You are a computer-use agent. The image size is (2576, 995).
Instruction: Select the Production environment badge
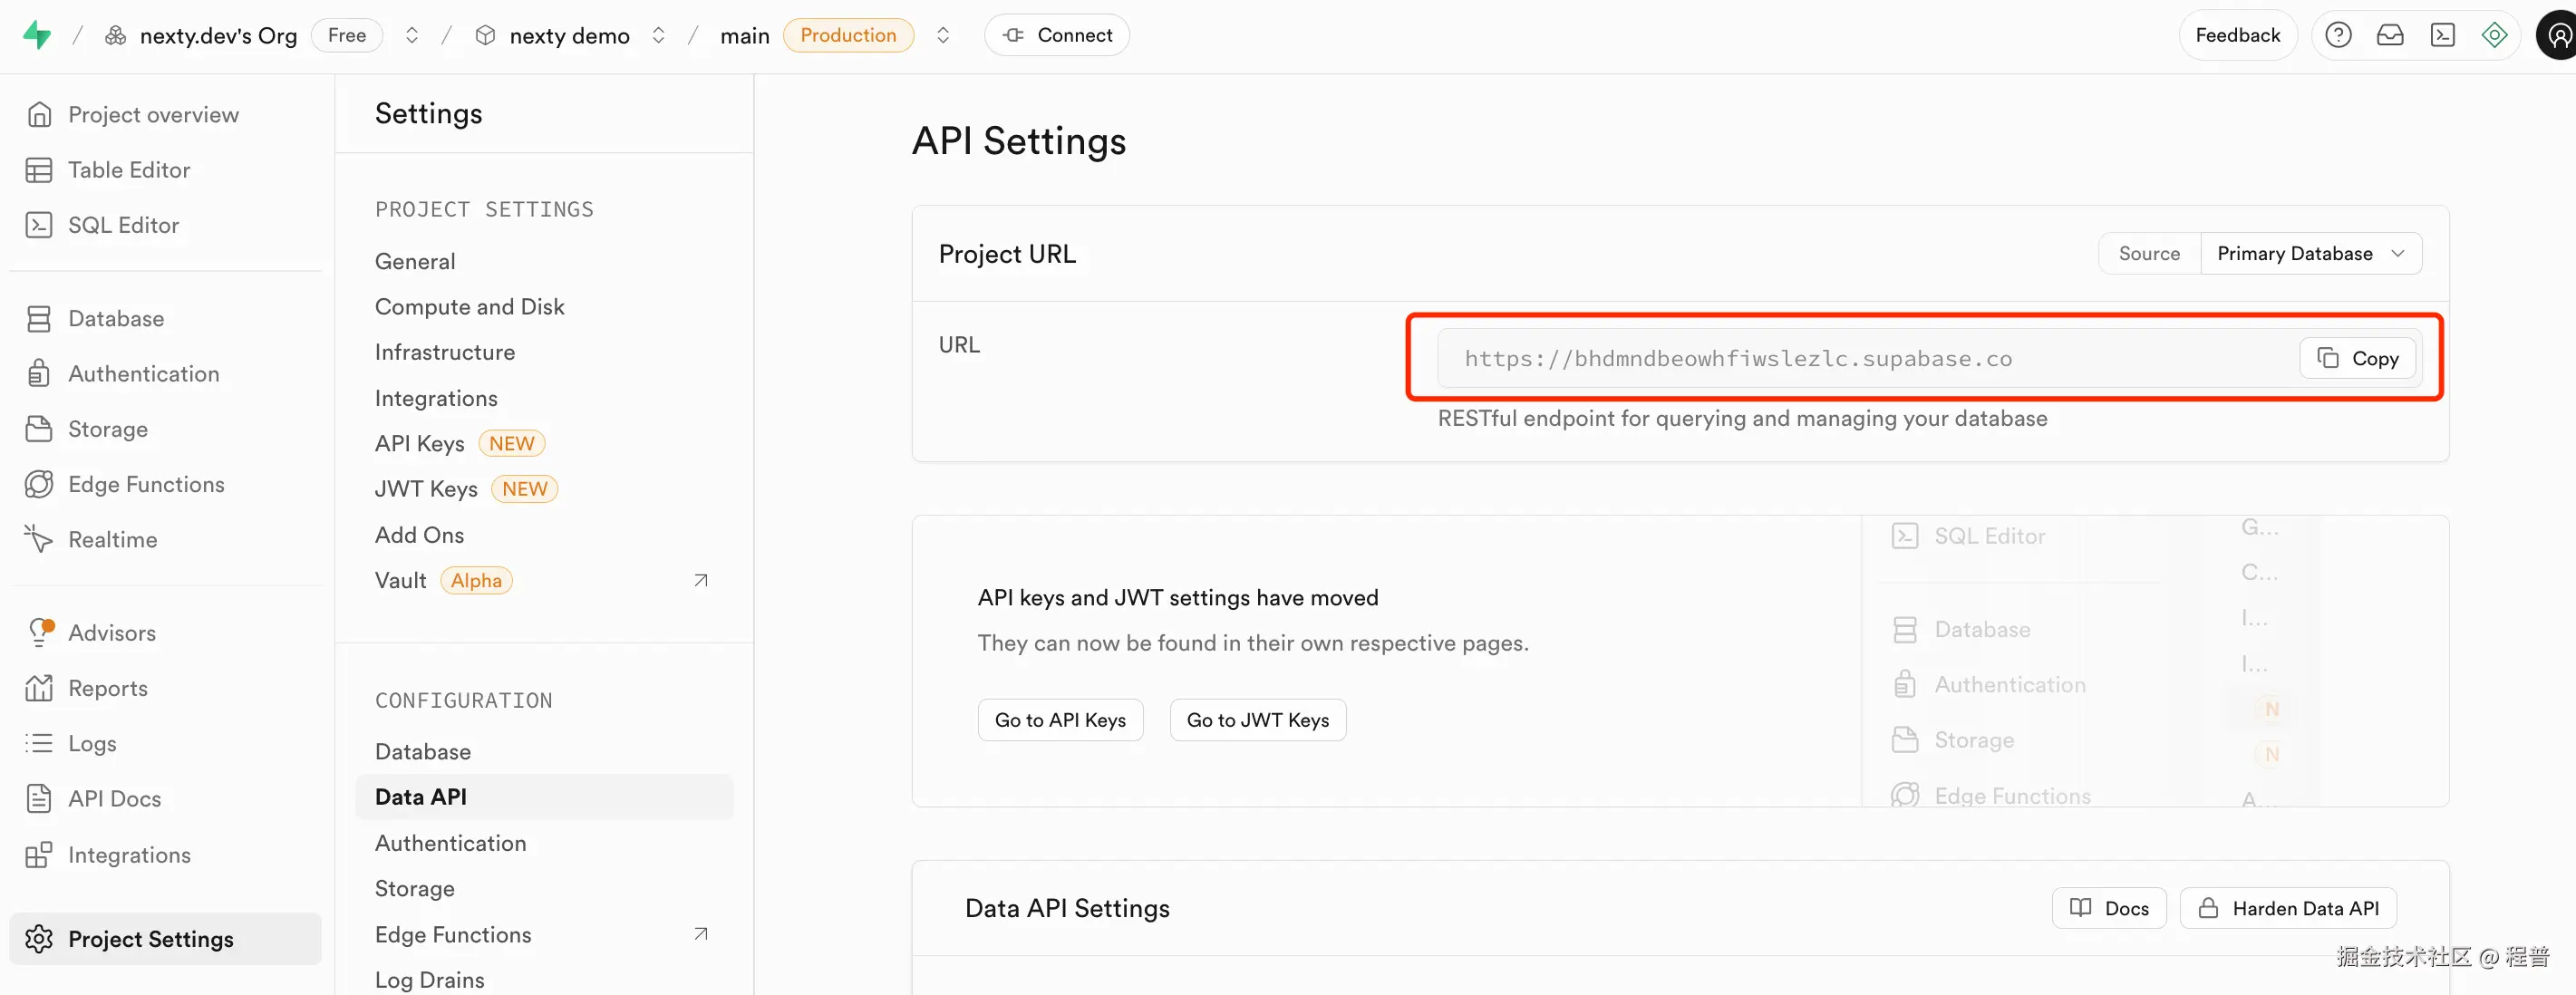pos(848,34)
